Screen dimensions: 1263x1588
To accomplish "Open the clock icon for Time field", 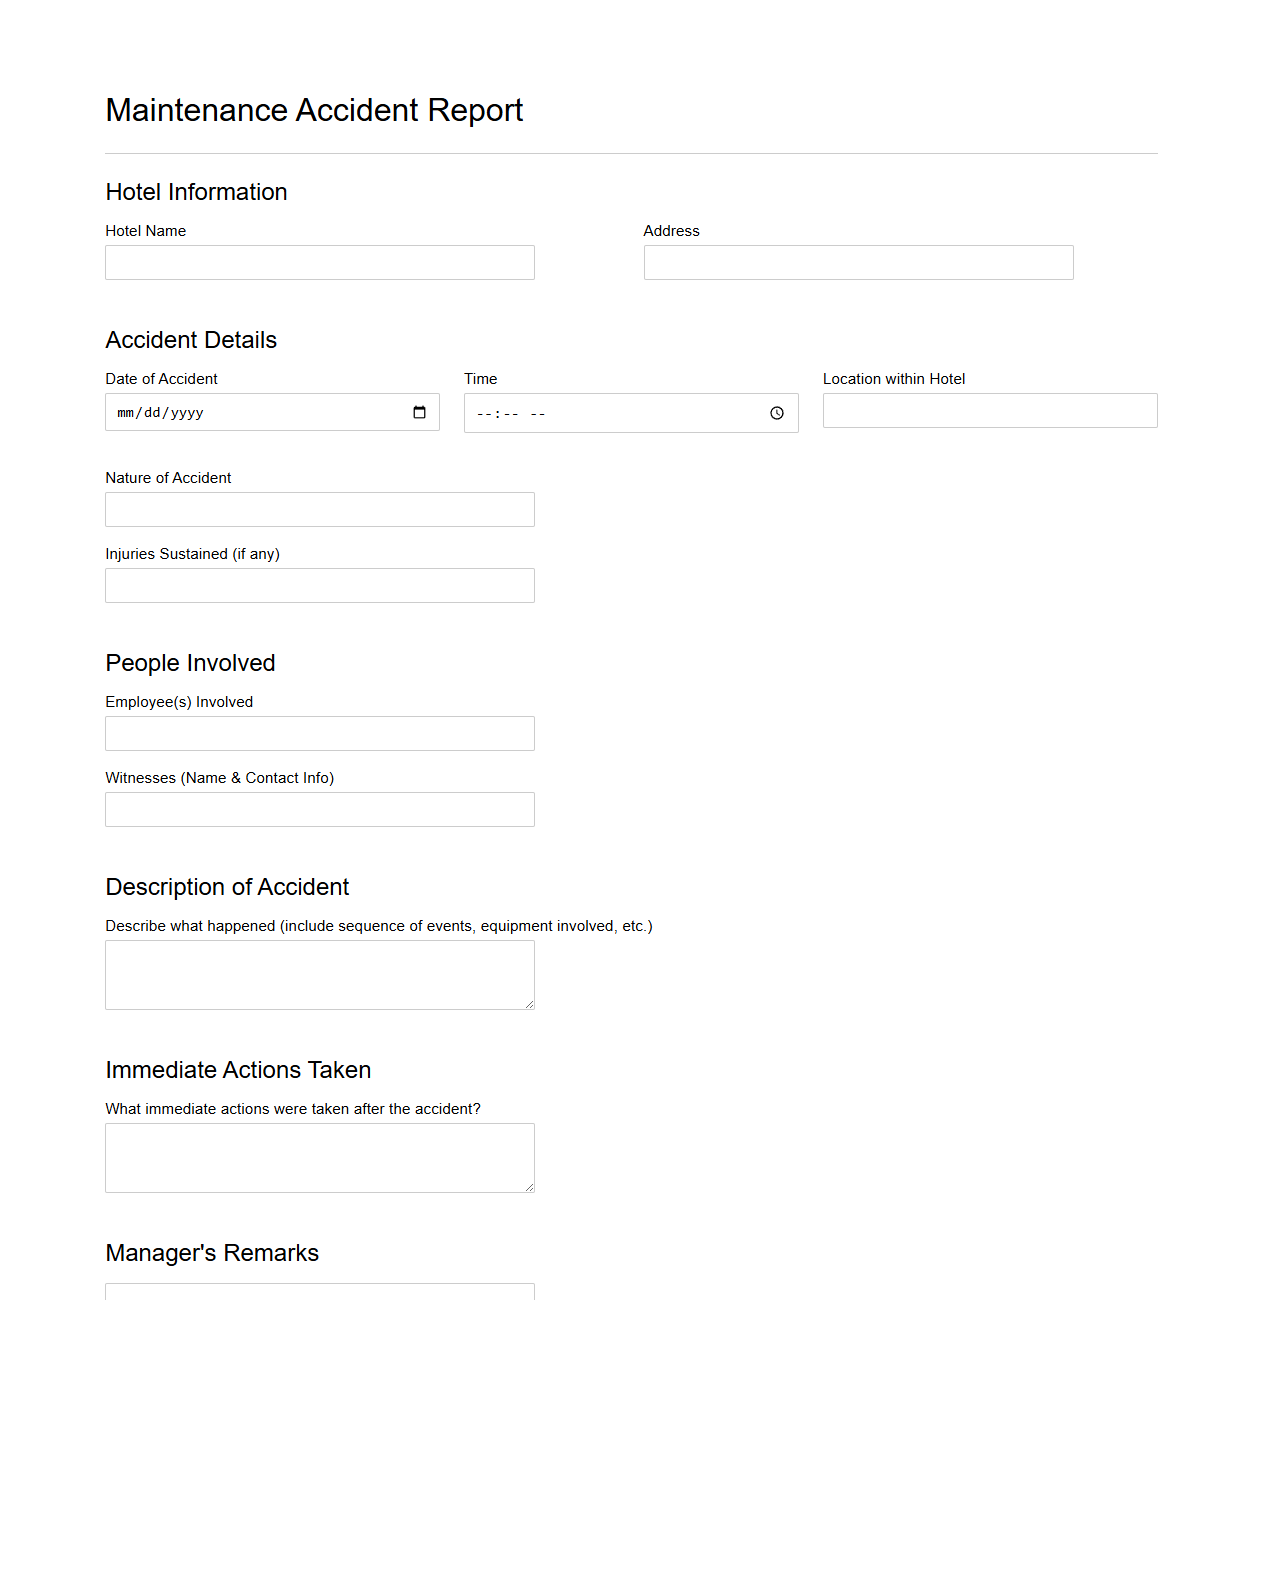I will 777,412.
